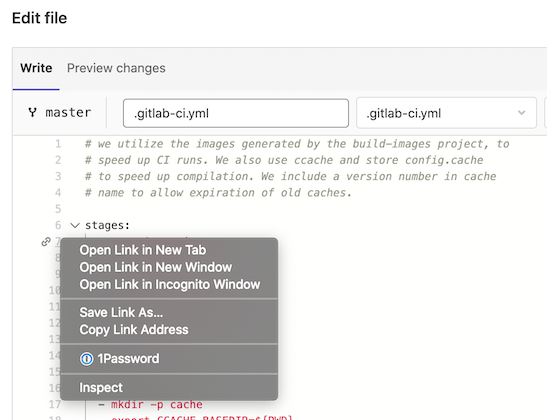The image size is (547, 420).
Task: Click the 1Password icon in context menu
Action: (87, 359)
